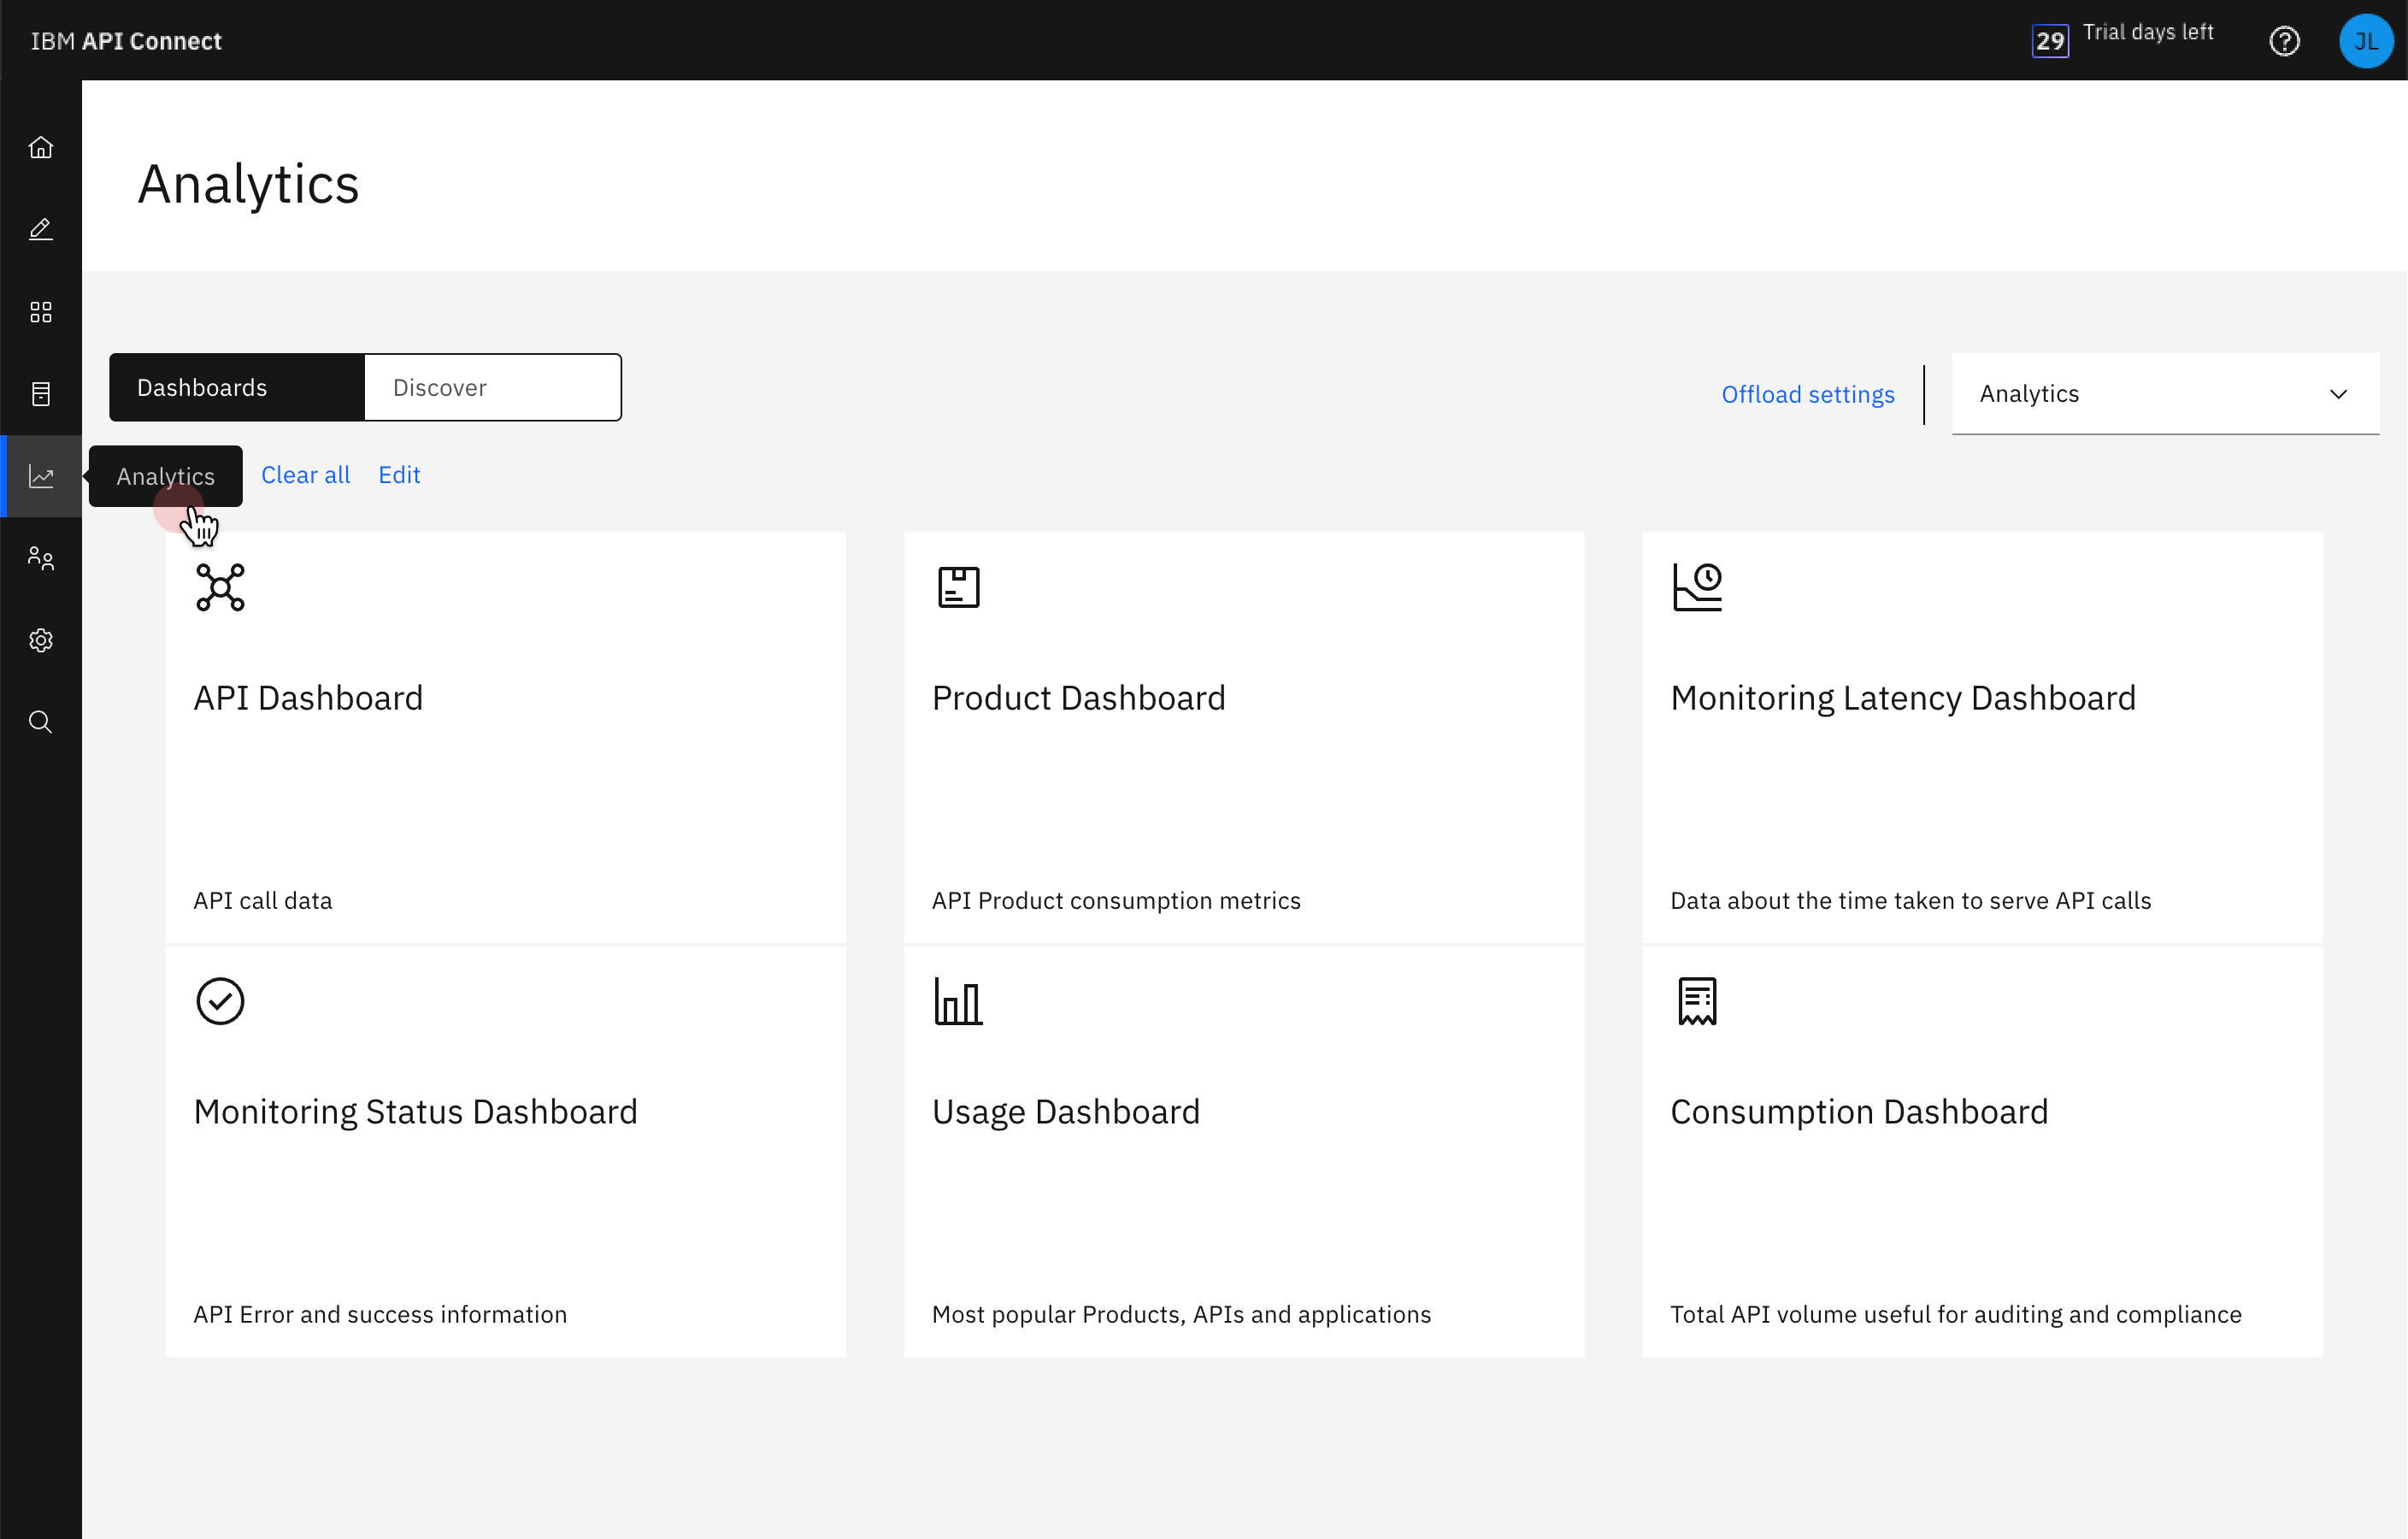Click the Search magnifier icon in the sidebar
This screenshot has width=2408, height=1539.
tap(41, 722)
